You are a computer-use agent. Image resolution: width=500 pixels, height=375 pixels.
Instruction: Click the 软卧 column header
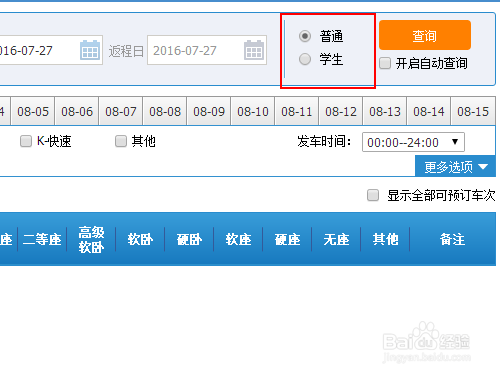click(x=140, y=239)
